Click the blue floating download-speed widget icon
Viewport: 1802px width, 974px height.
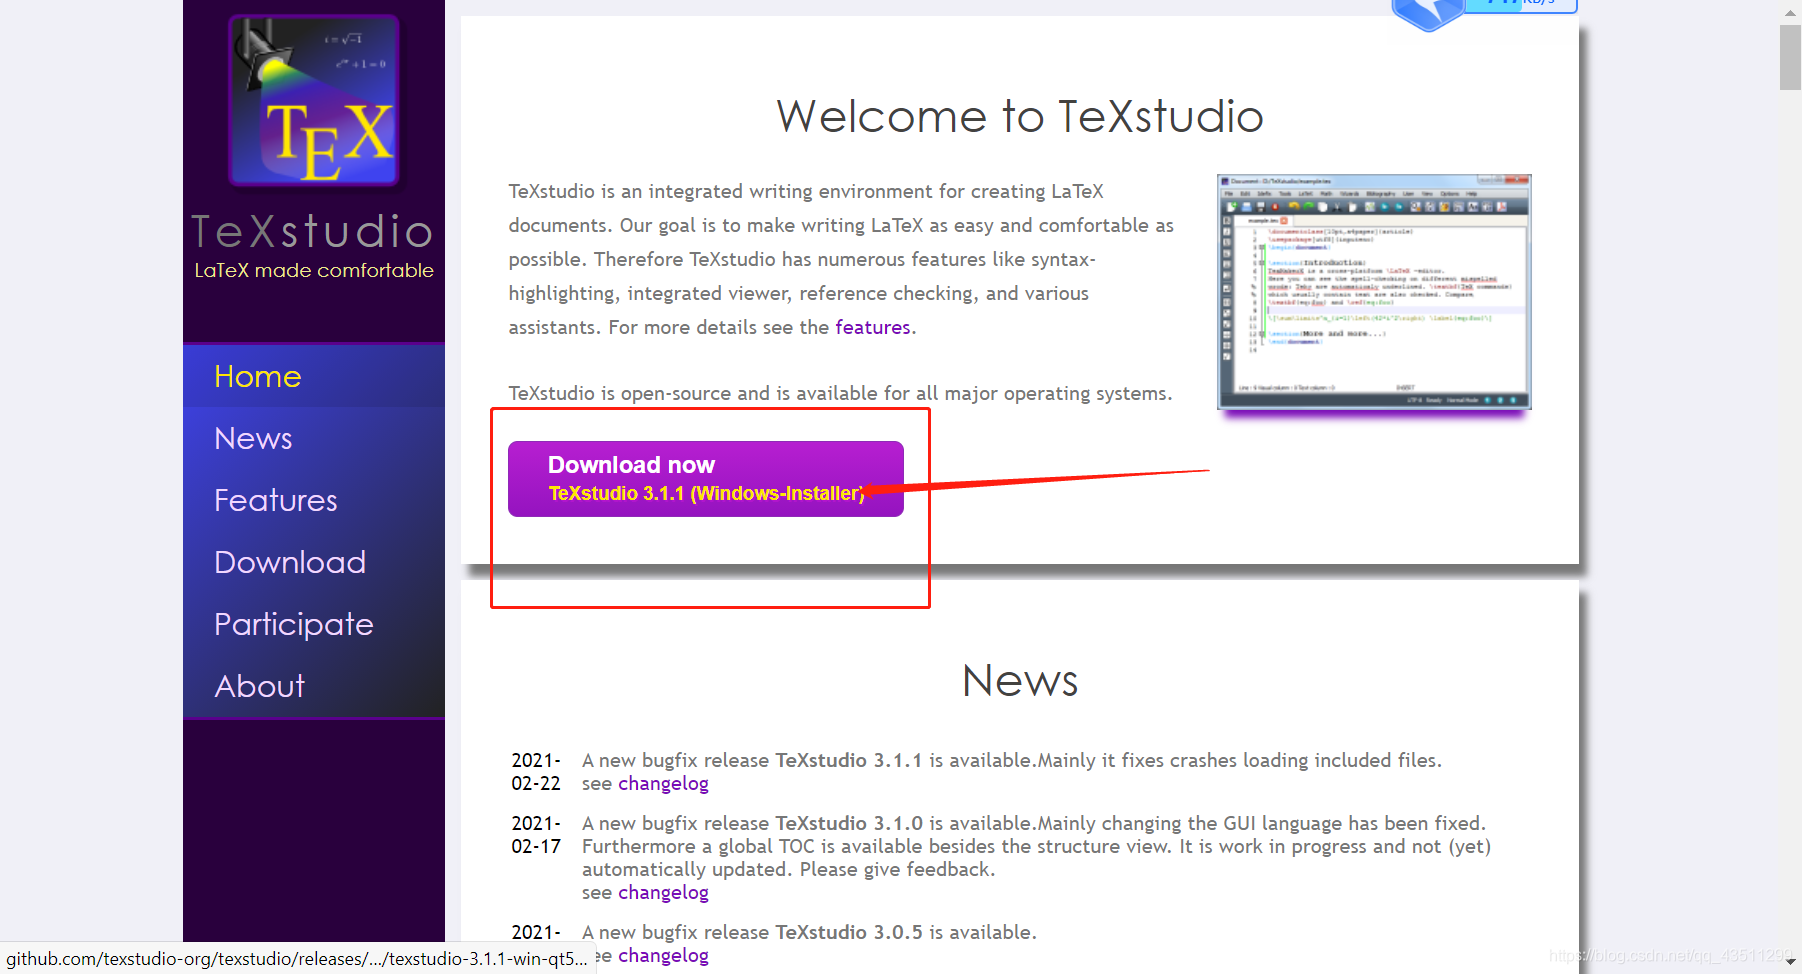tap(1428, 13)
